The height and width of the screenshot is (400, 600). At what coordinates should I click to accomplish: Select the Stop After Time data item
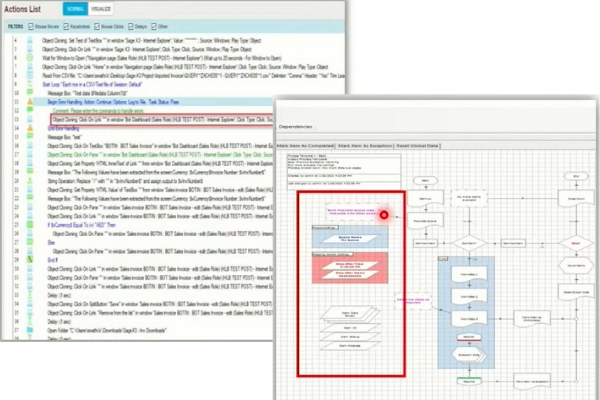350,265
